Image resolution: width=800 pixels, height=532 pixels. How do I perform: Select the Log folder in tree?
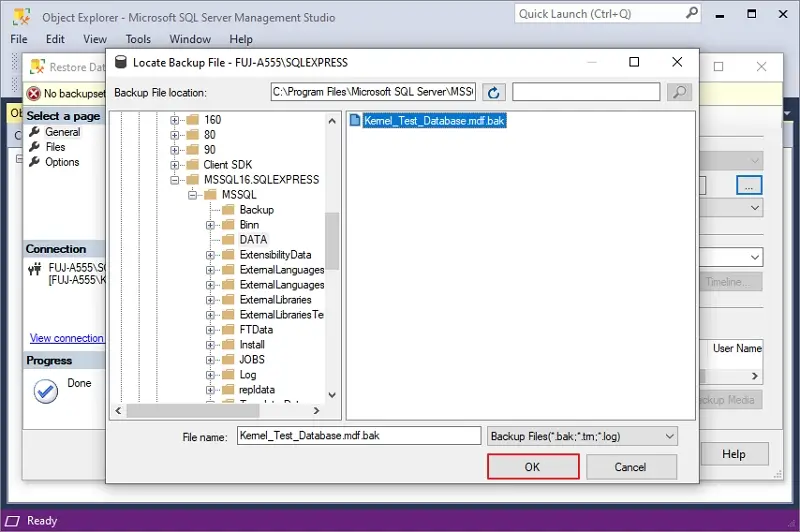248,375
